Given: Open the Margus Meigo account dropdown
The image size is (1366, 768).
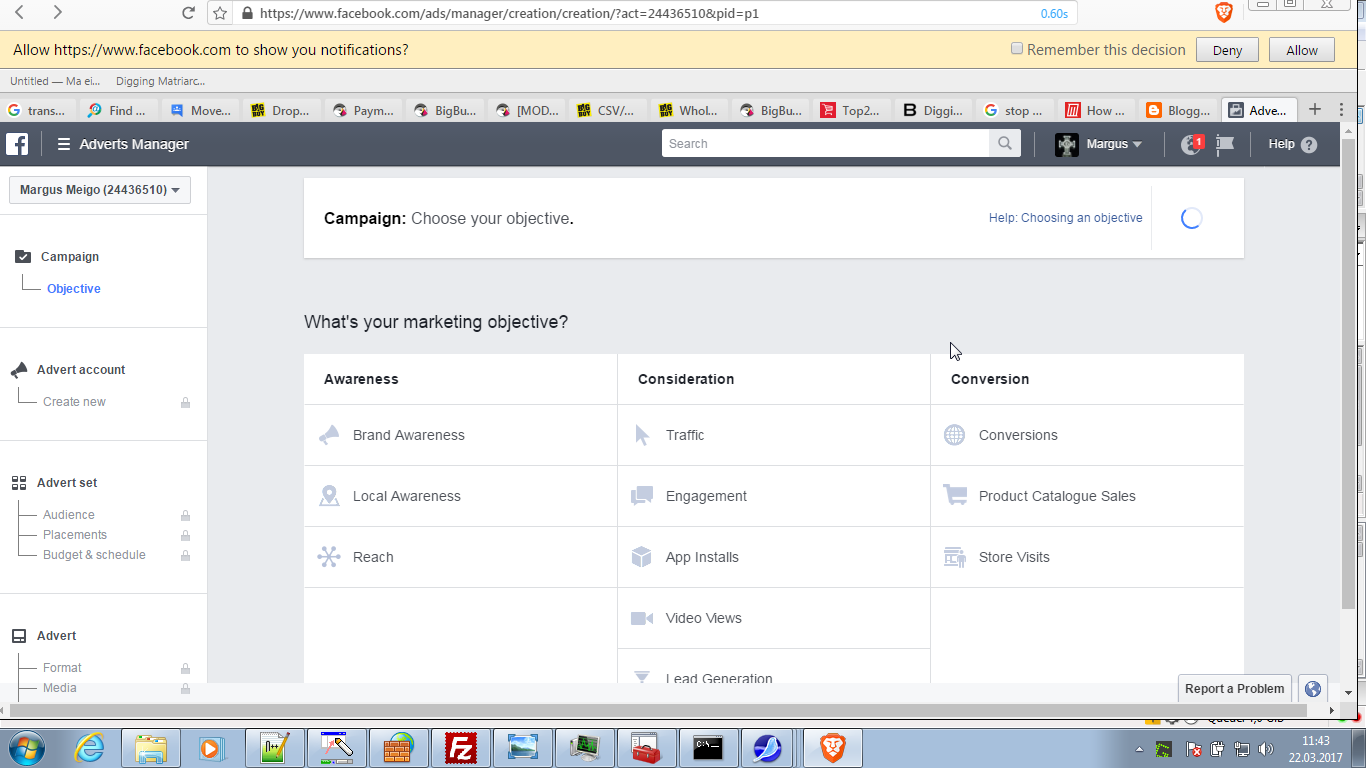Looking at the screenshot, I should pos(100,190).
